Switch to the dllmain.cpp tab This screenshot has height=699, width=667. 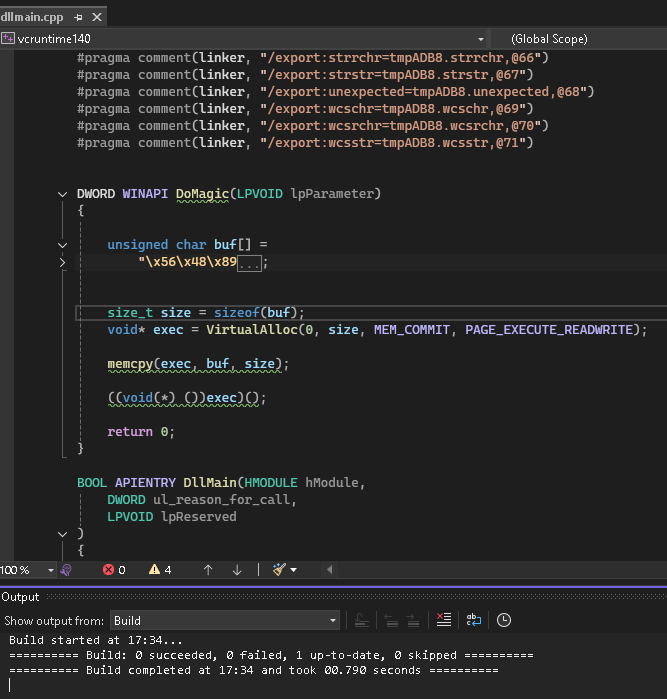(32, 17)
